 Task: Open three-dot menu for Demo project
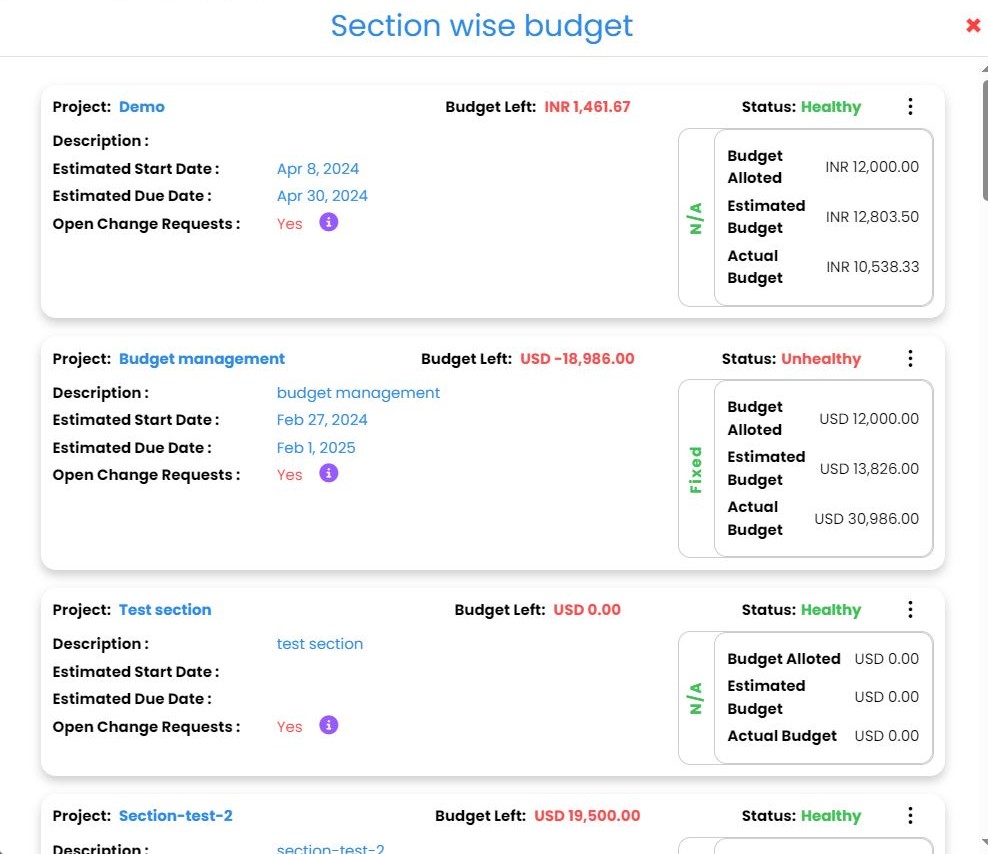tap(909, 107)
